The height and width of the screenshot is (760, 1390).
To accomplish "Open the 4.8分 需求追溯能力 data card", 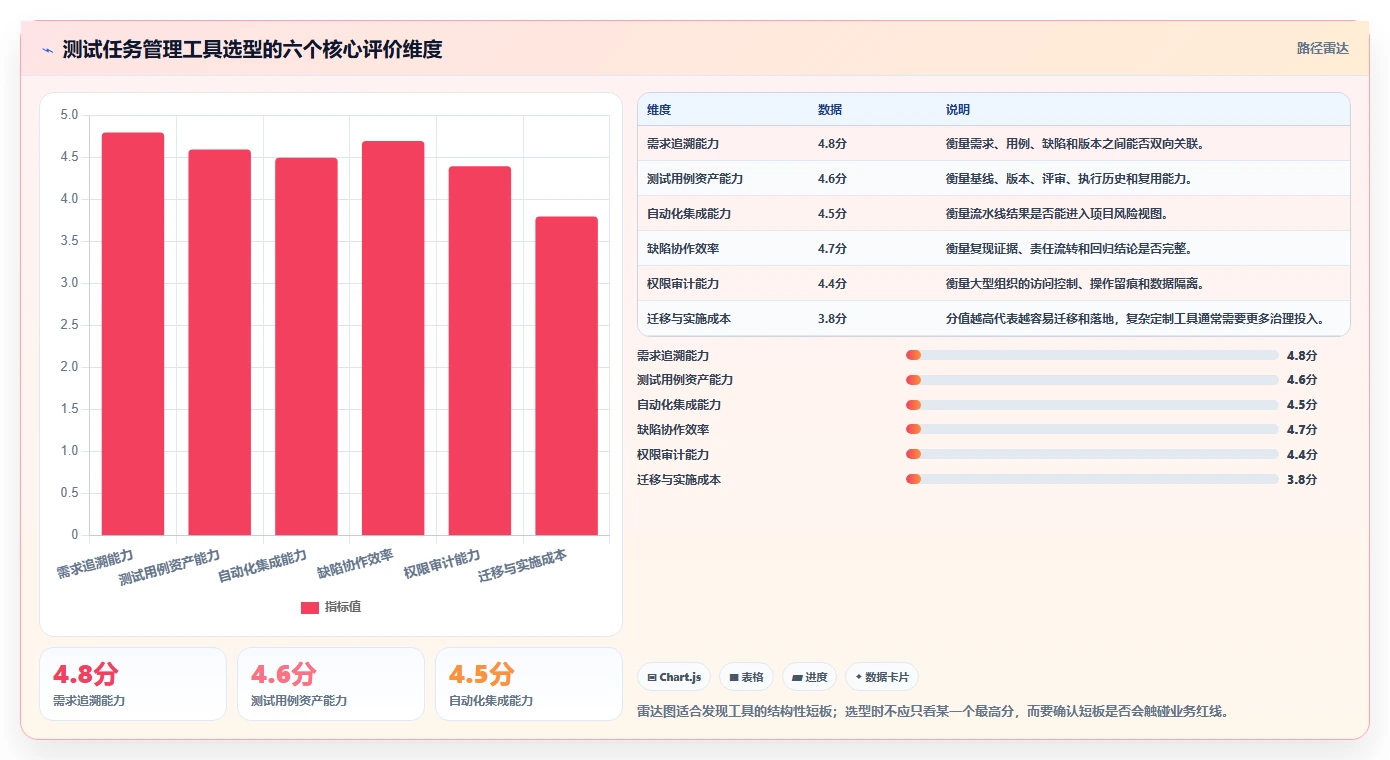I will [133, 684].
